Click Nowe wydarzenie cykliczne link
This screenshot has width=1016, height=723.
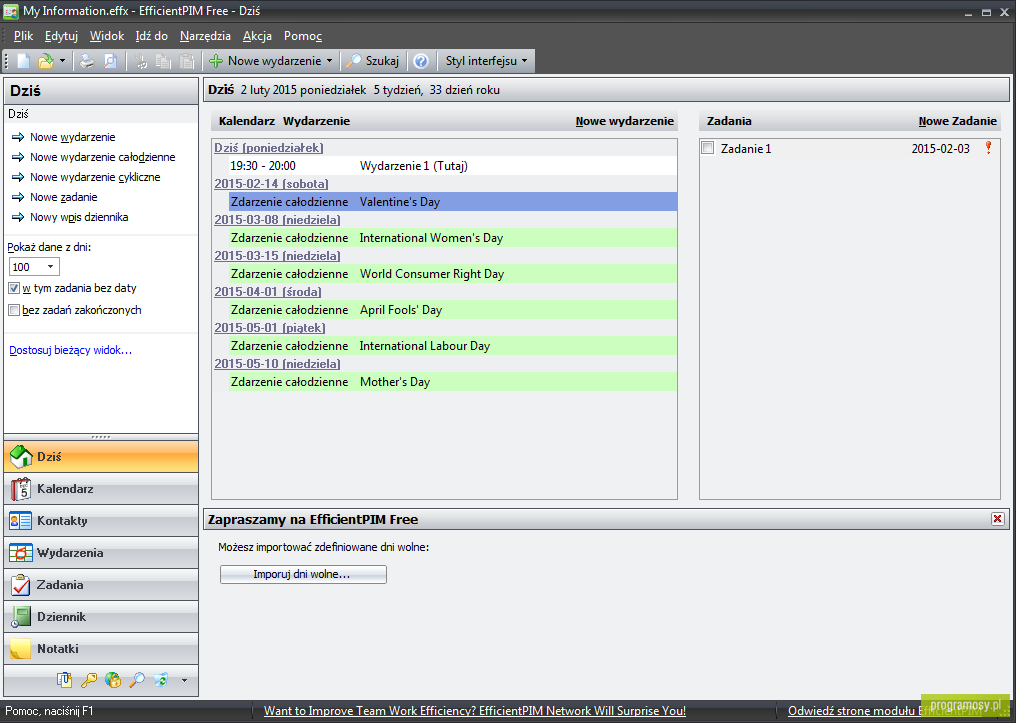[x=95, y=177]
